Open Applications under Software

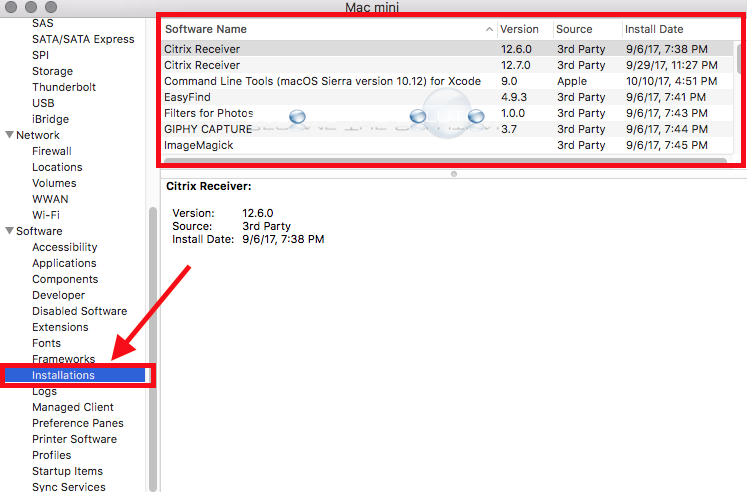(64, 263)
